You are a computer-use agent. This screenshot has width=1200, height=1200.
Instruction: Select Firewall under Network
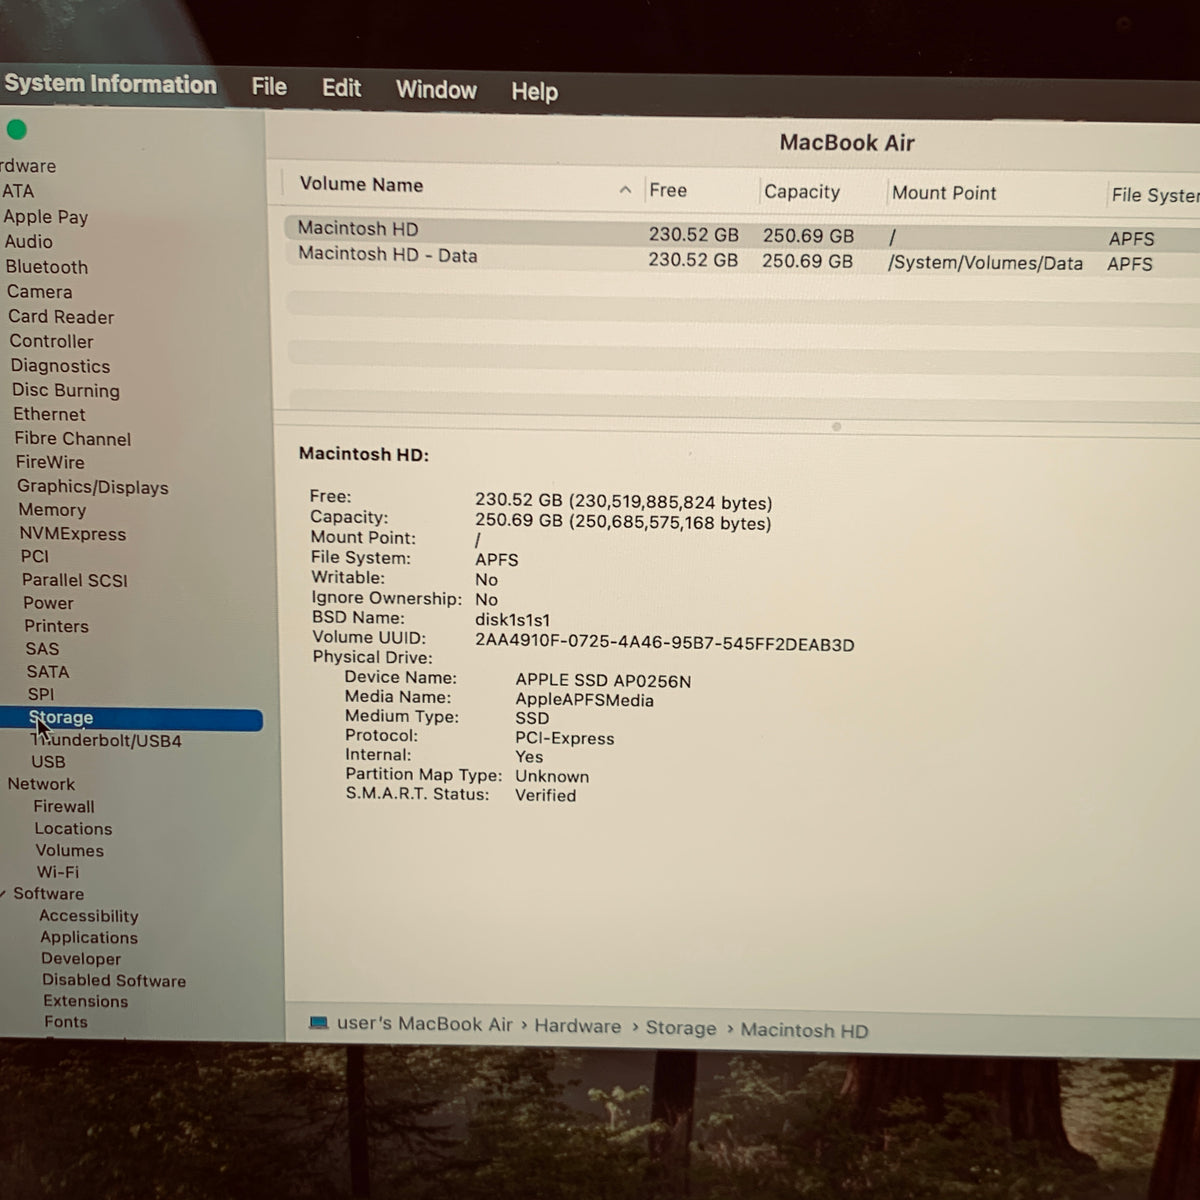[x=64, y=806]
